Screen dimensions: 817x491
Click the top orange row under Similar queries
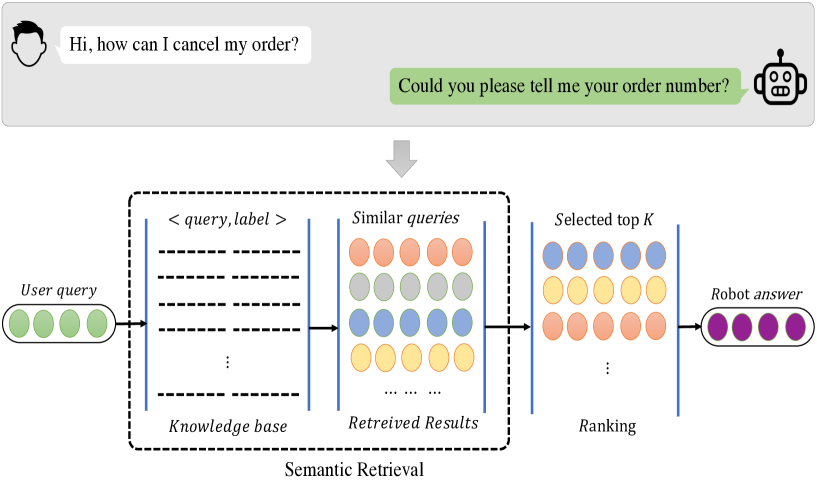coord(410,252)
